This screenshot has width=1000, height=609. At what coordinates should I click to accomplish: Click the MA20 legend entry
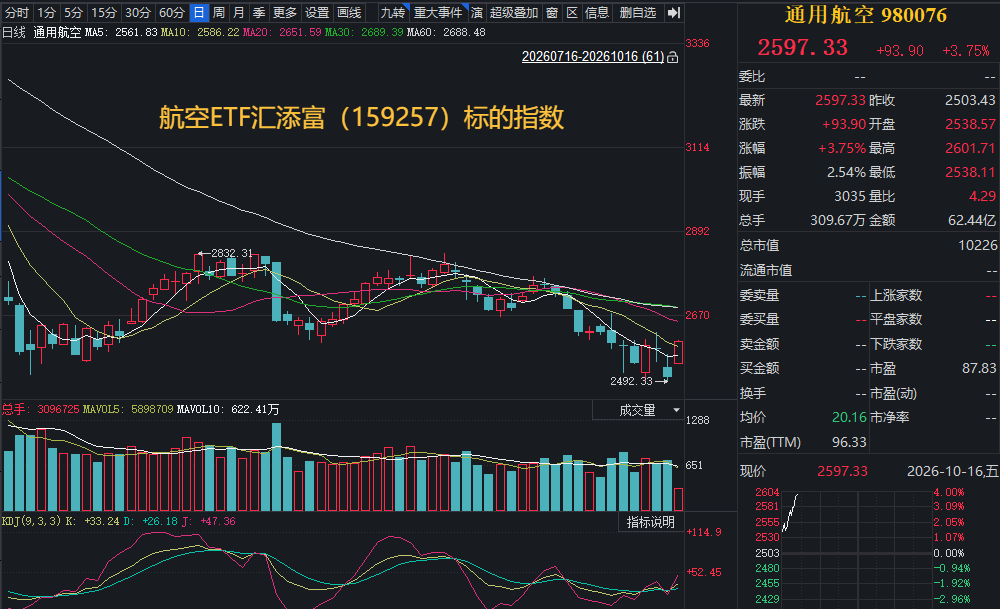pos(282,33)
